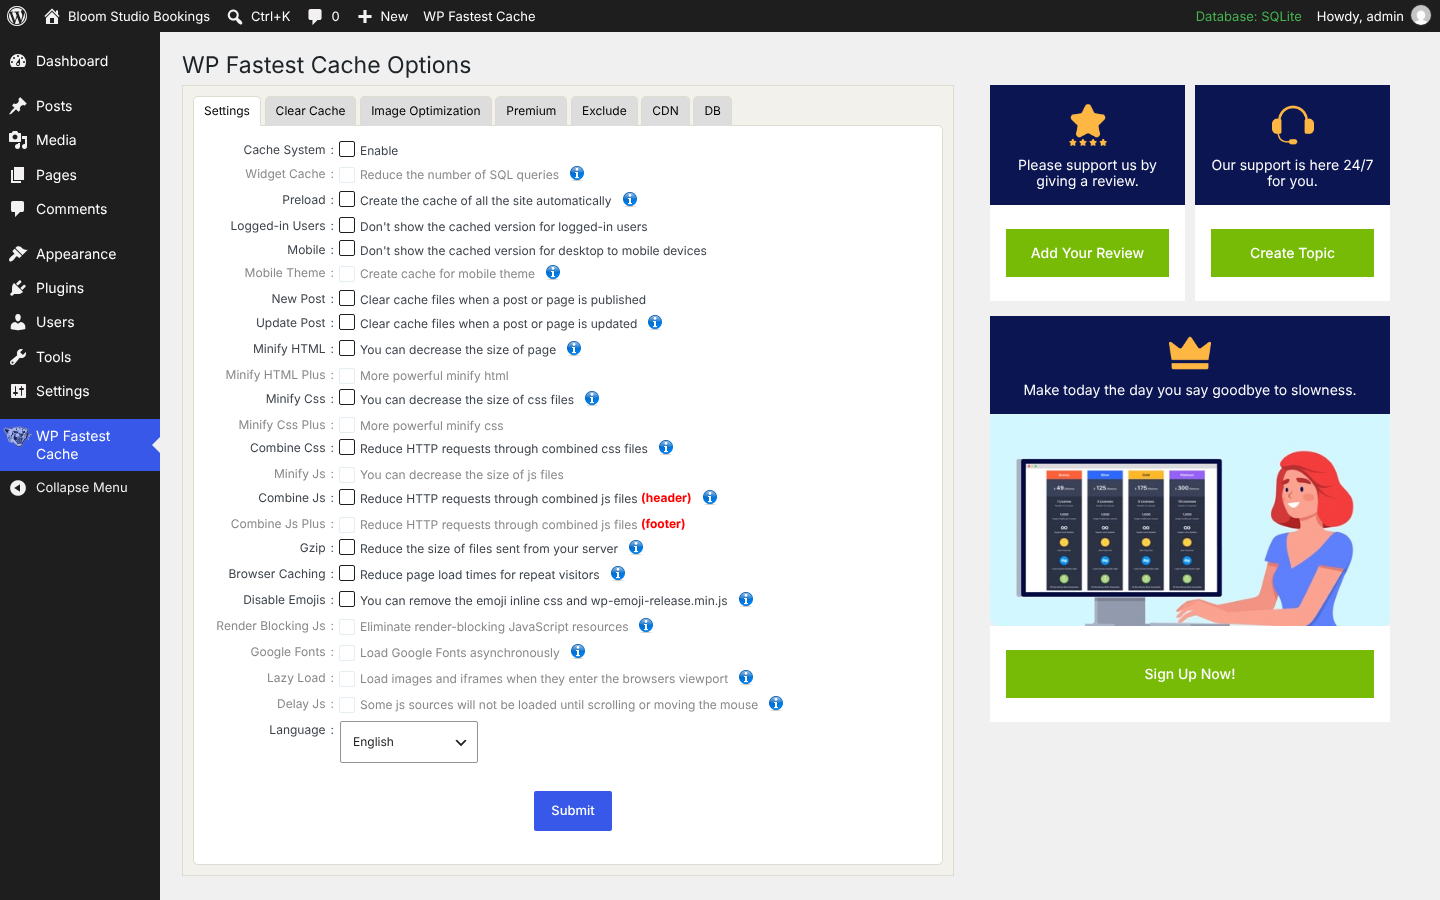This screenshot has height=900, width=1440.
Task: Open the Language dropdown set to English
Action: [x=409, y=742]
